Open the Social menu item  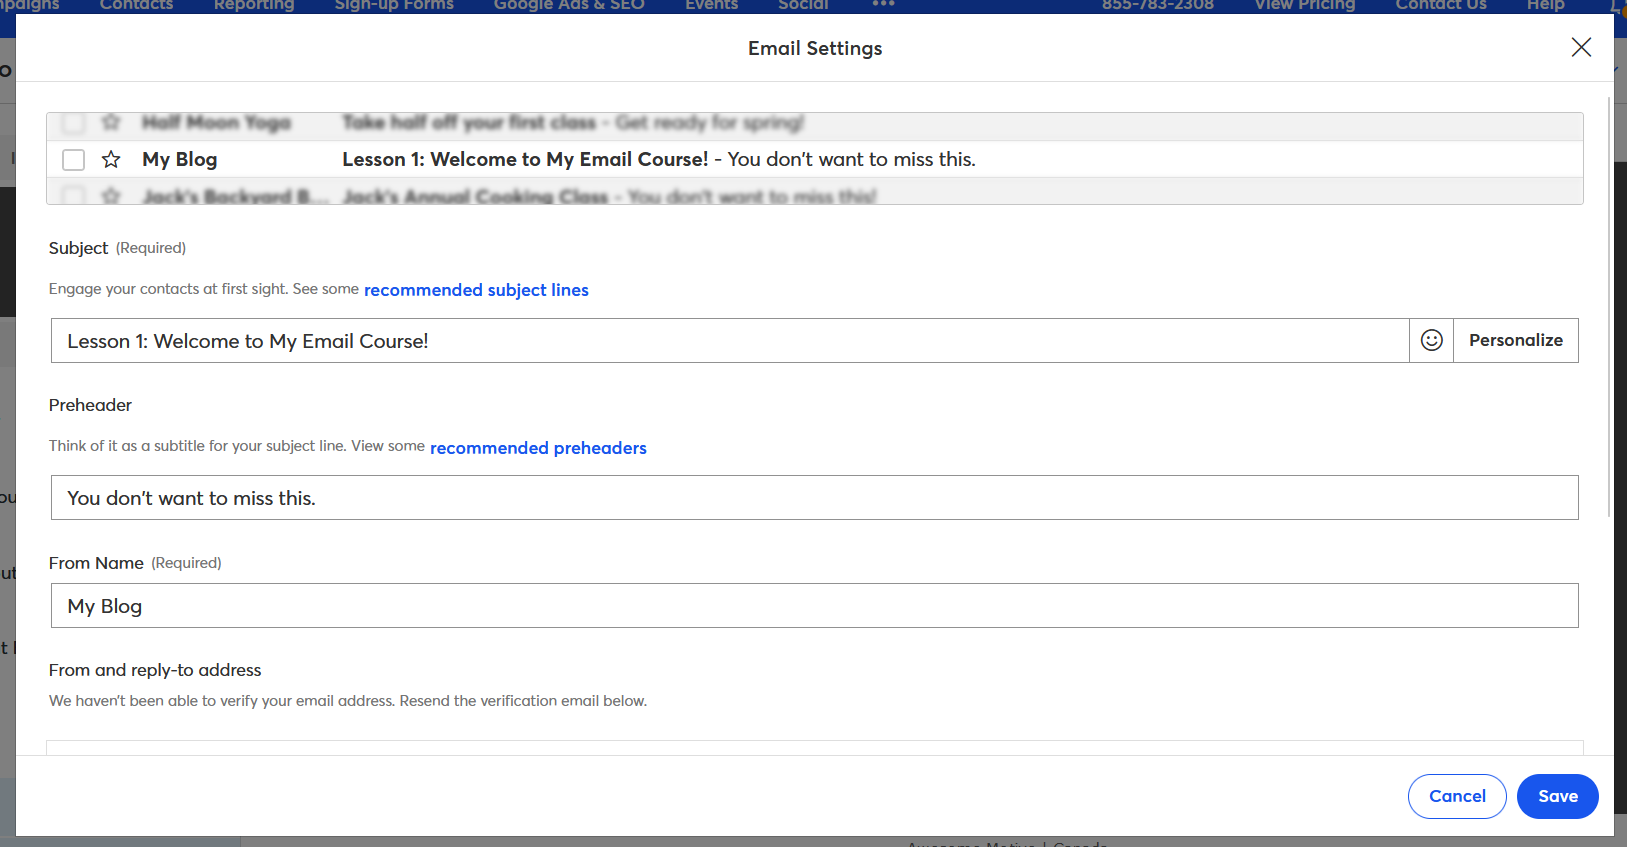coord(803,5)
